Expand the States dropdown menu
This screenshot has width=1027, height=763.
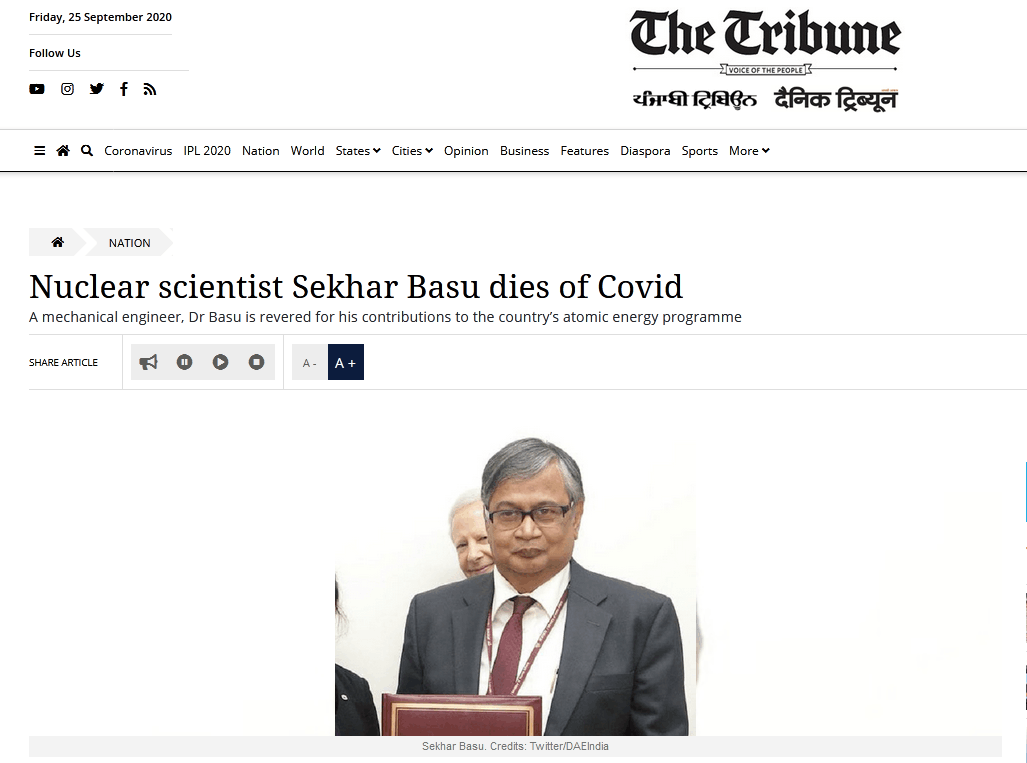358,151
